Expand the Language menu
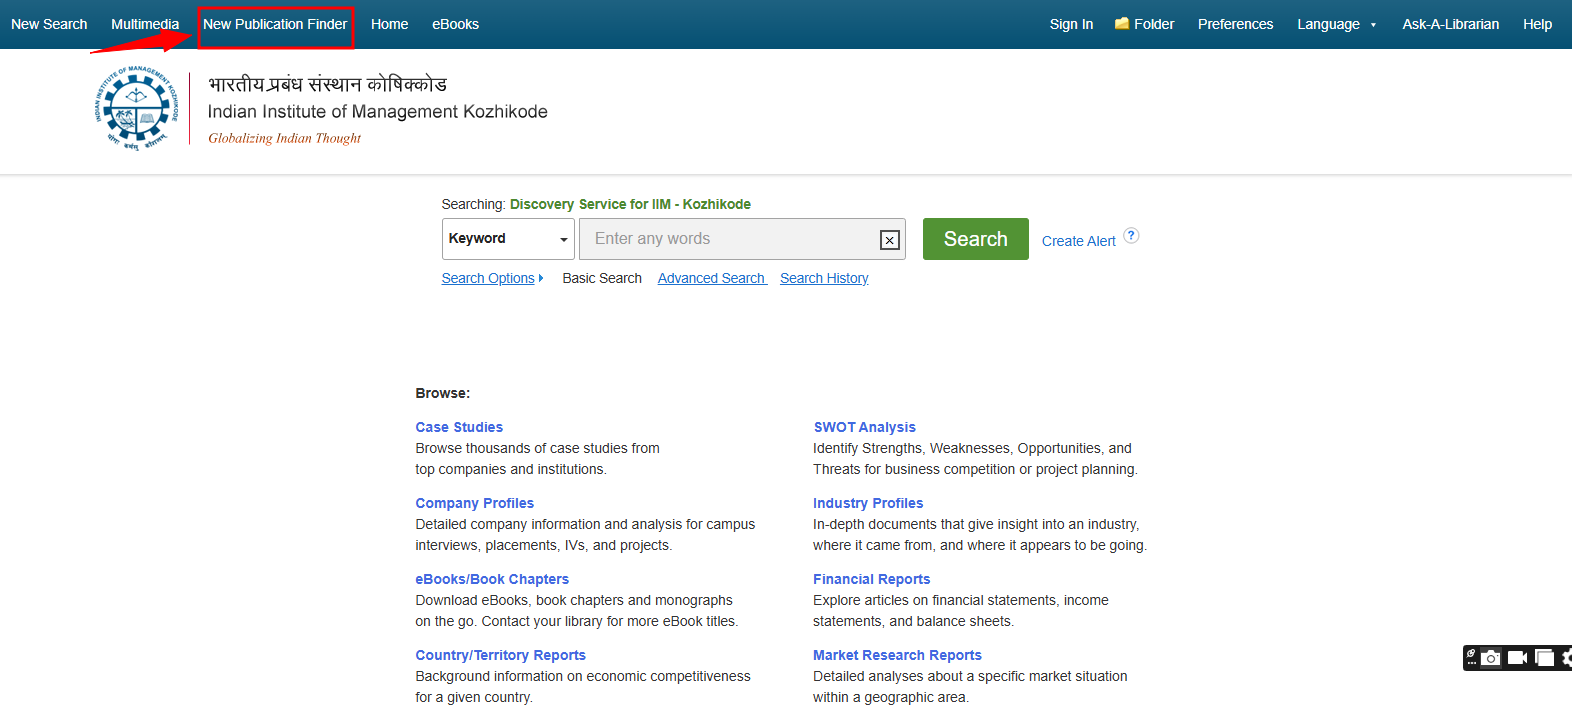The image size is (1572, 725). point(1336,24)
